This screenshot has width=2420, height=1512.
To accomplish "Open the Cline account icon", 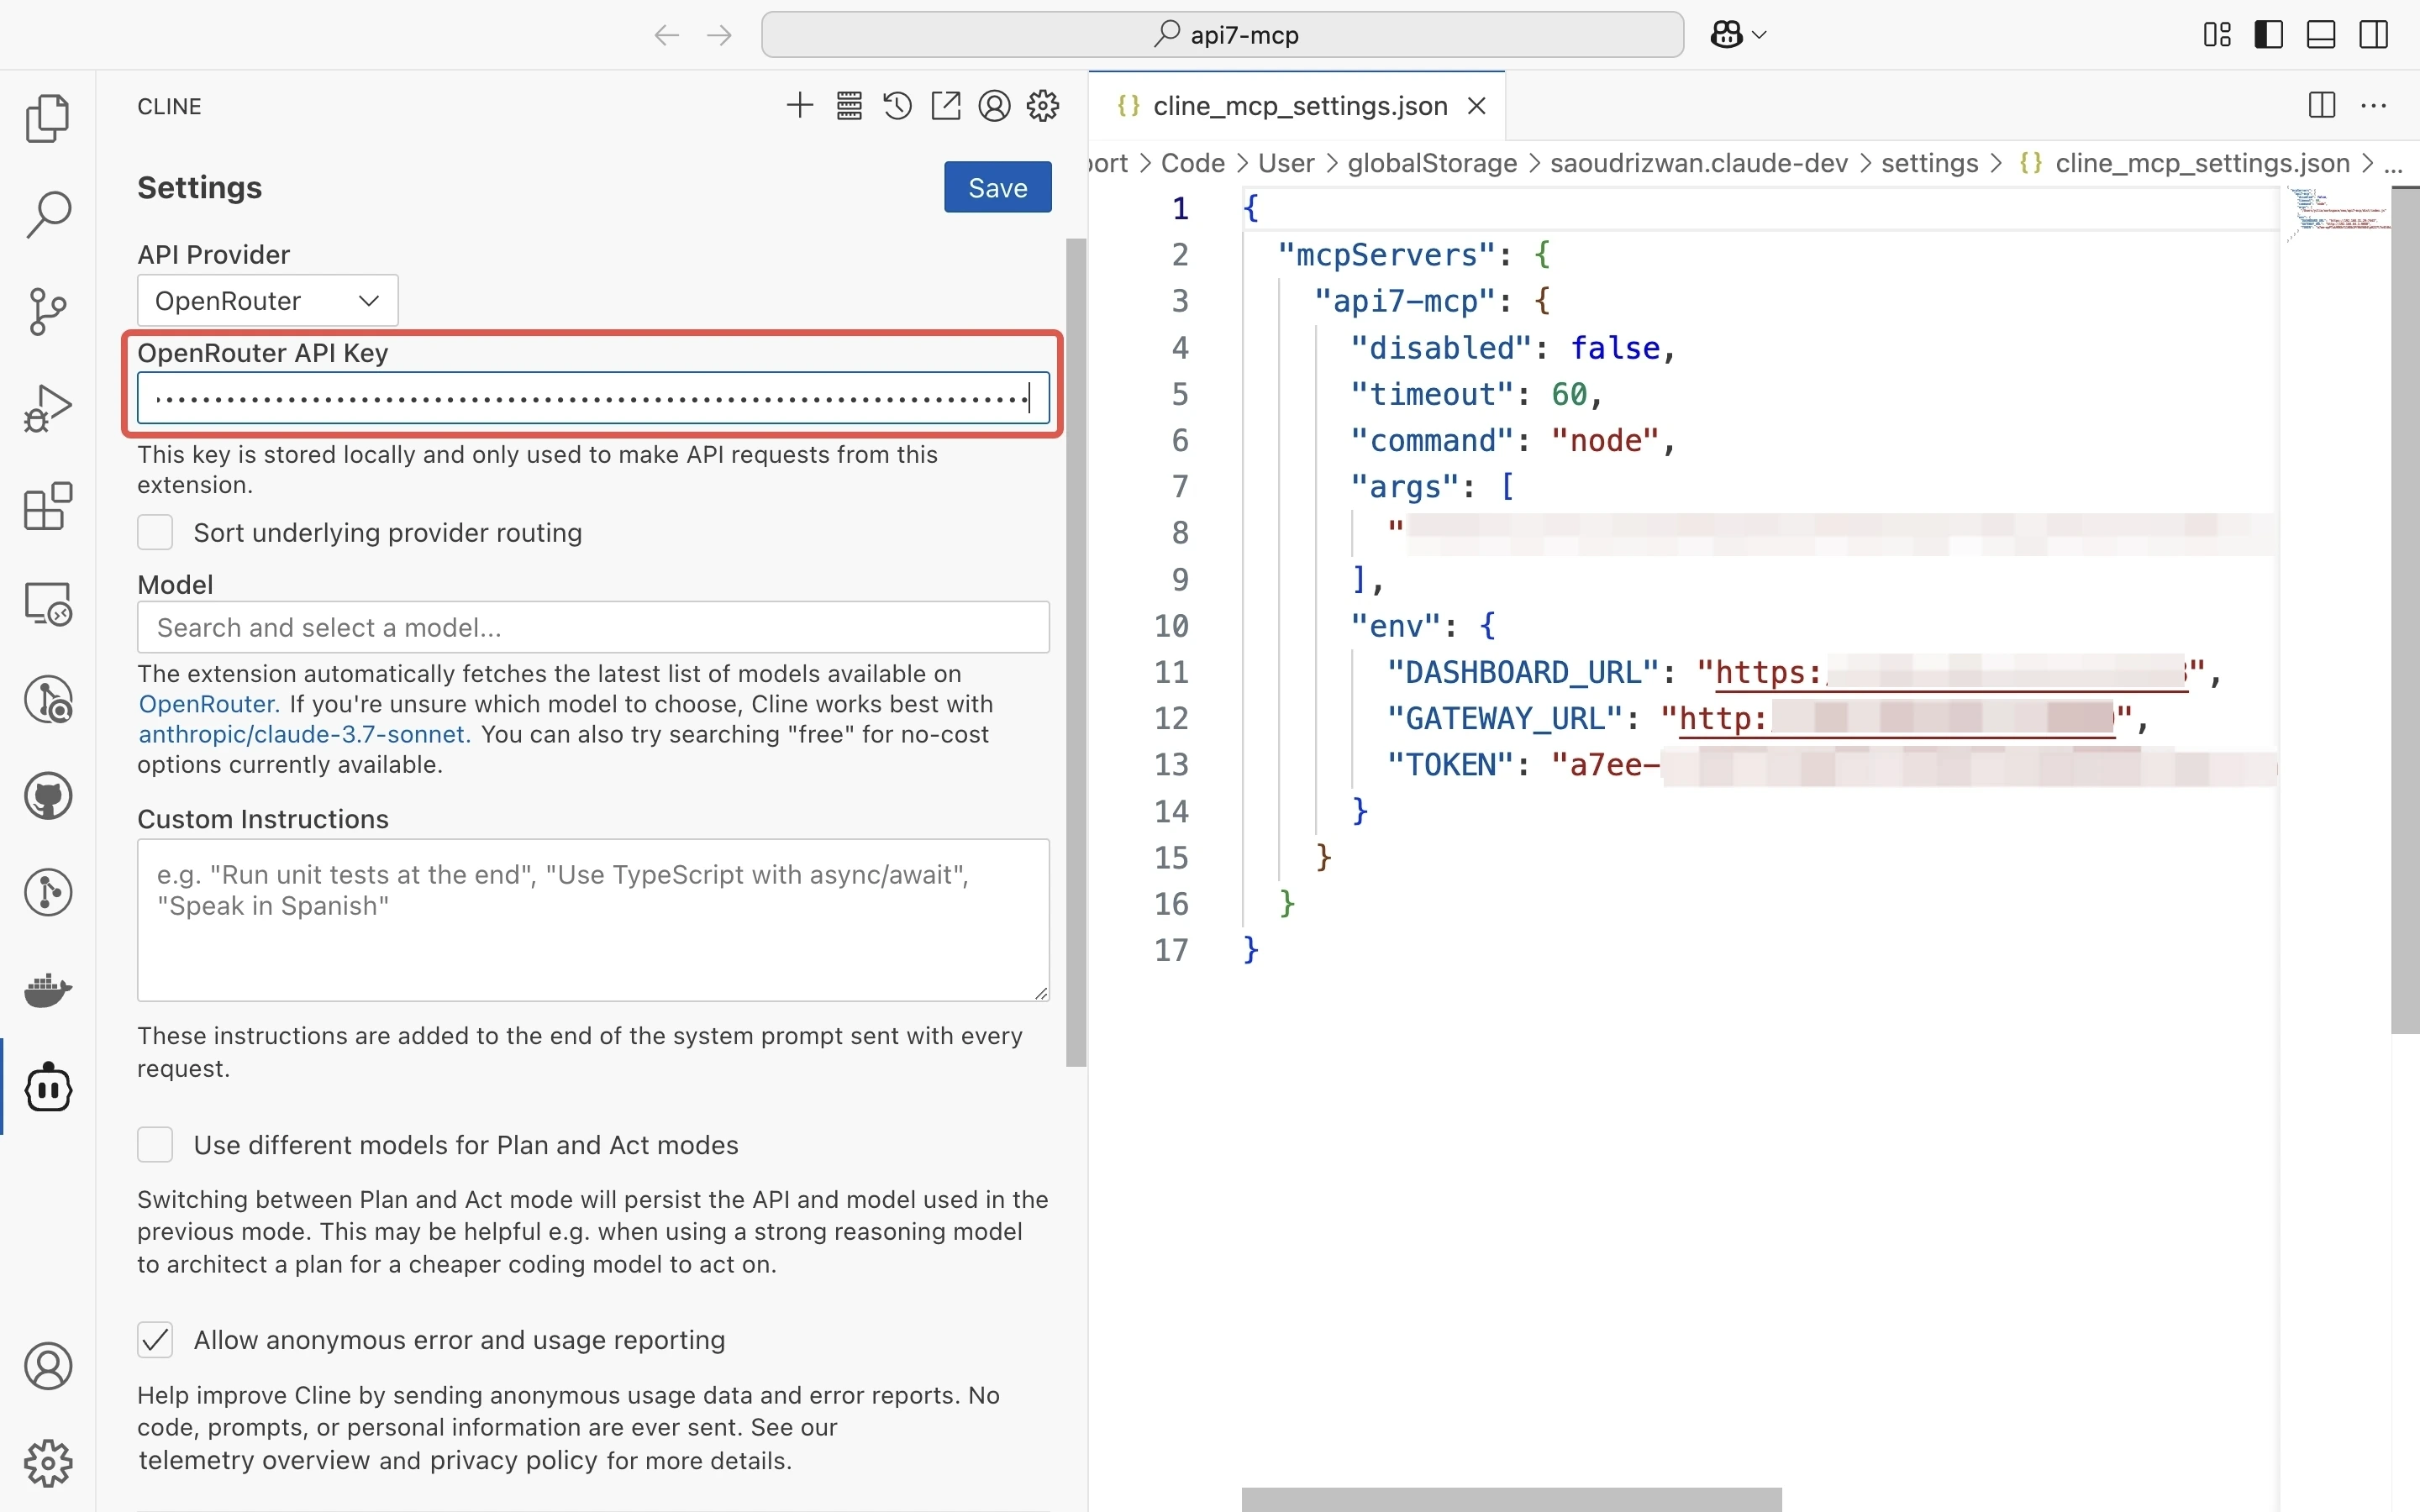I will [x=994, y=106].
